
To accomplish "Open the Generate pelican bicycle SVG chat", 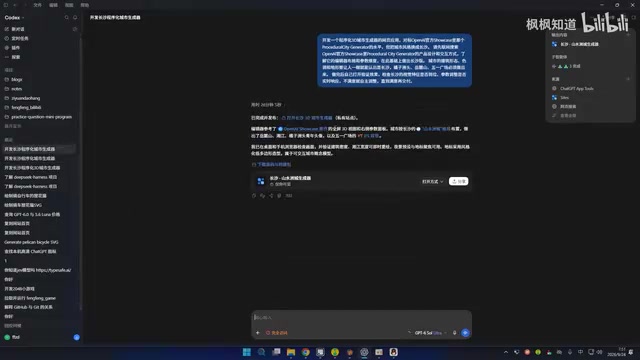I will coord(31,242).
